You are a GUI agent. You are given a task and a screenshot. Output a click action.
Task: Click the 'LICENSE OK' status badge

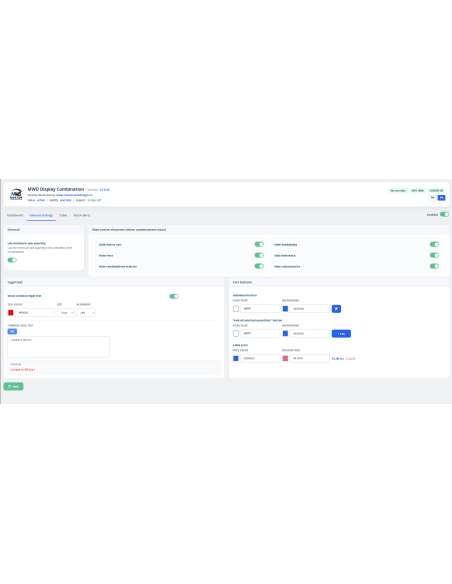[436, 190]
